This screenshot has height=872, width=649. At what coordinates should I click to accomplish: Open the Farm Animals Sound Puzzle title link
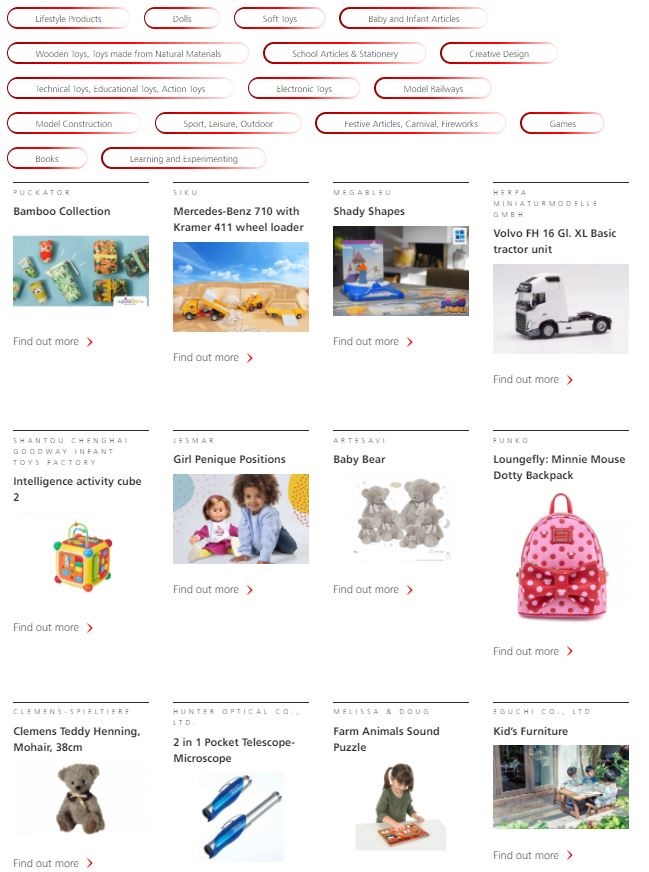click(387, 739)
